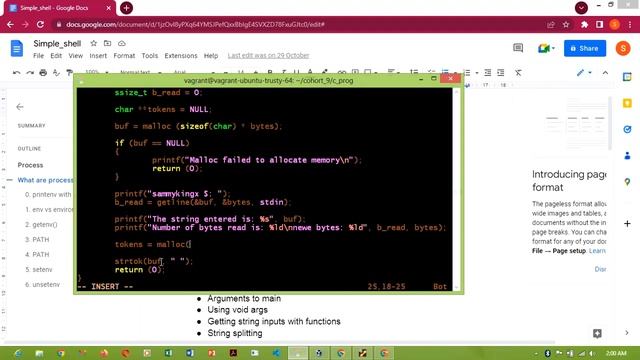This screenshot has height=360, width=640.
Task: Open the Insert menu
Action: click(x=98, y=56)
